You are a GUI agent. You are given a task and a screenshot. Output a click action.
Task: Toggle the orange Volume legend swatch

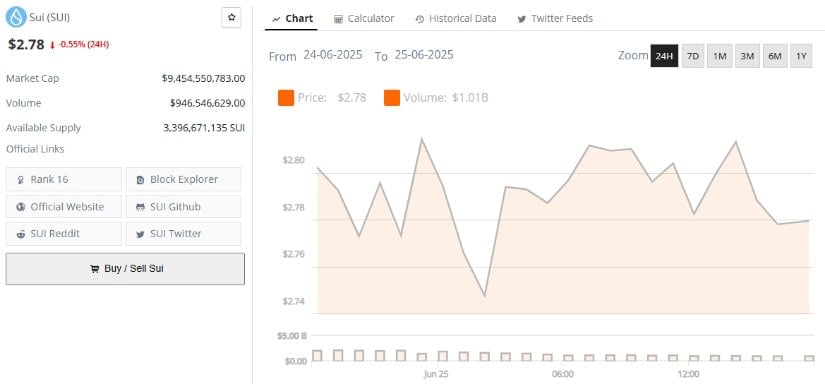click(x=392, y=98)
